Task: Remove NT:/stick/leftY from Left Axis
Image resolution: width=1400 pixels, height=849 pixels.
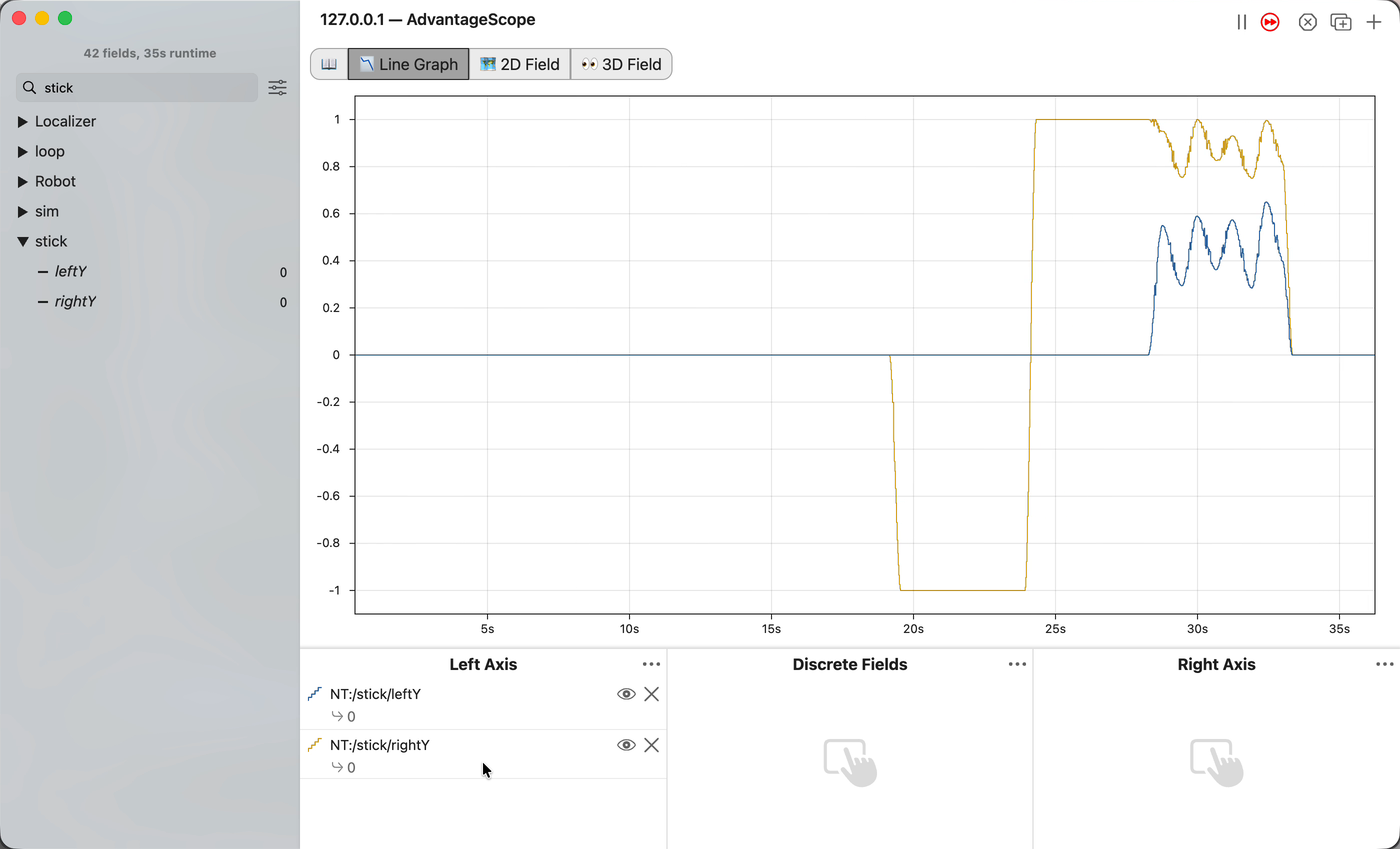Action: coord(651,694)
